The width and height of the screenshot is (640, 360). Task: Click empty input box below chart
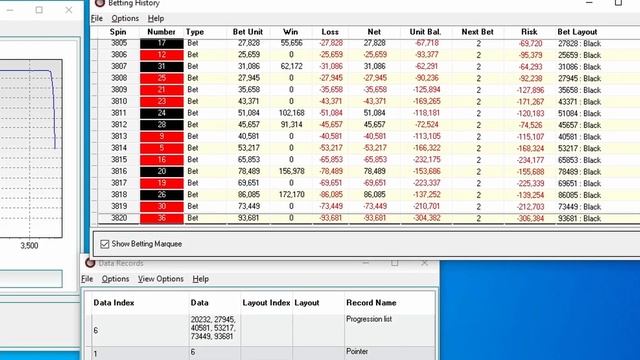[31, 279]
